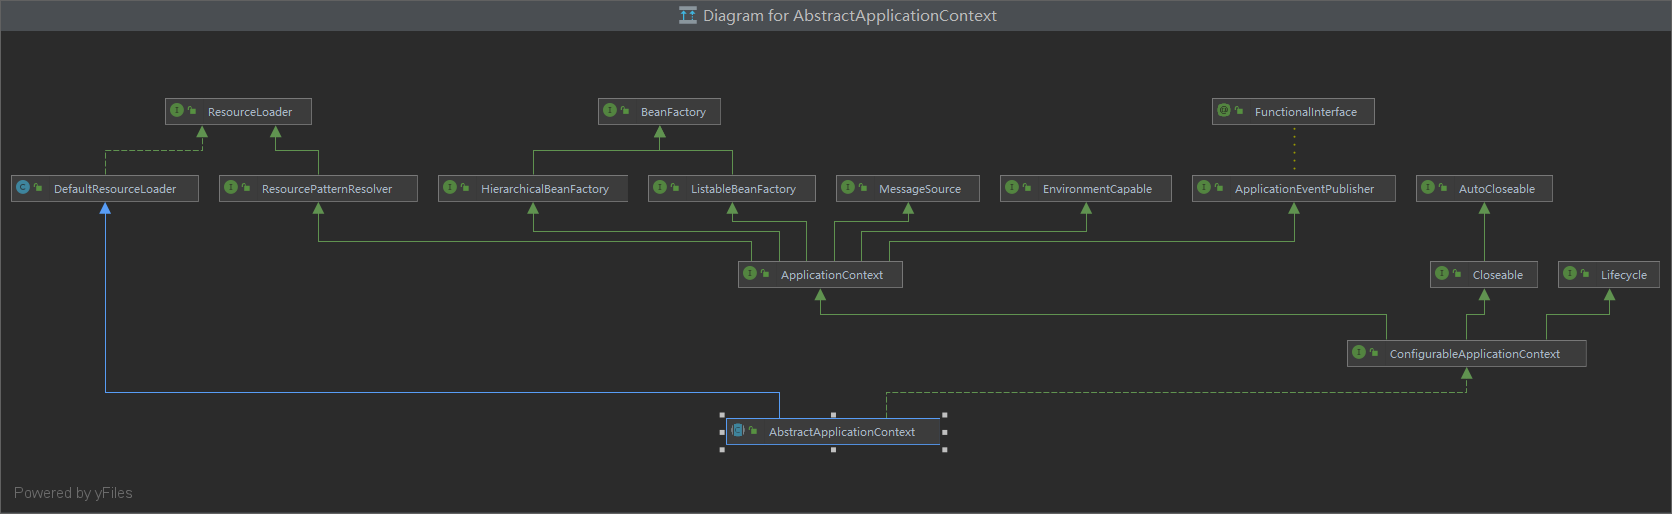Click the class icon on DefaultResourceLoader
Viewport: 1672px width, 514px height.
click(x=23, y=187)
